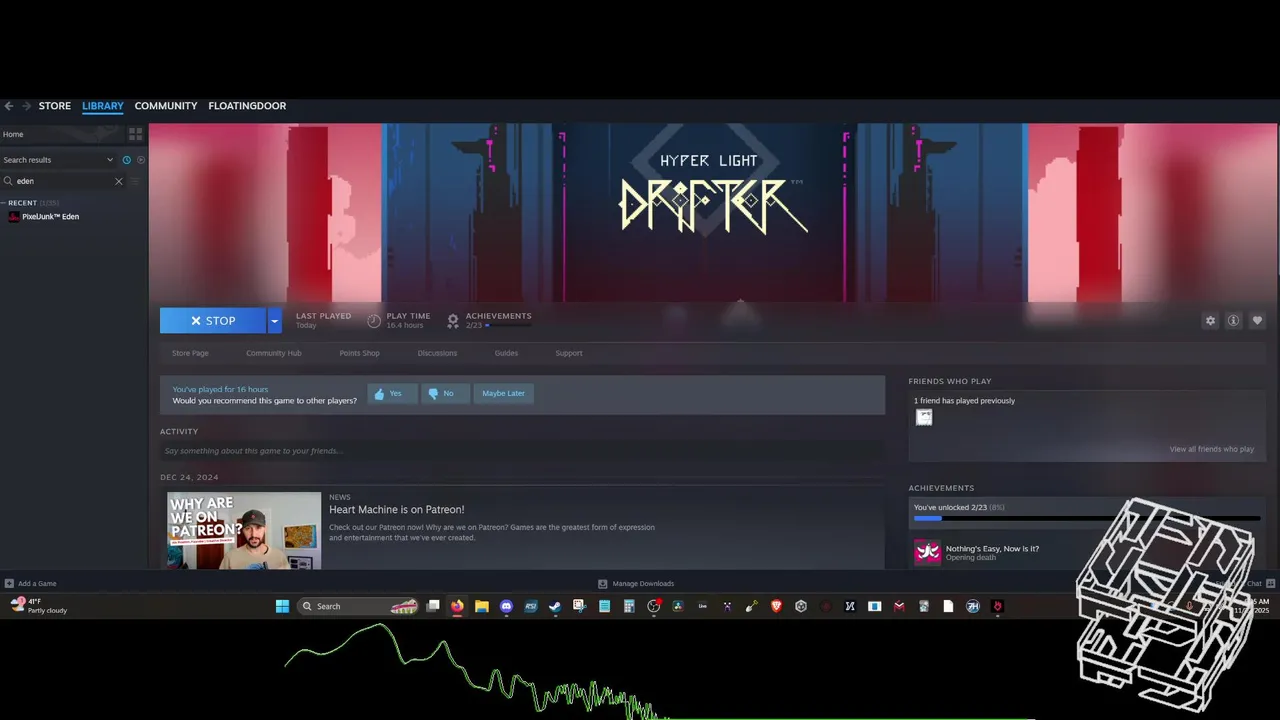
Task: Collapse the RECENT category
Action: tap(4, 203)
